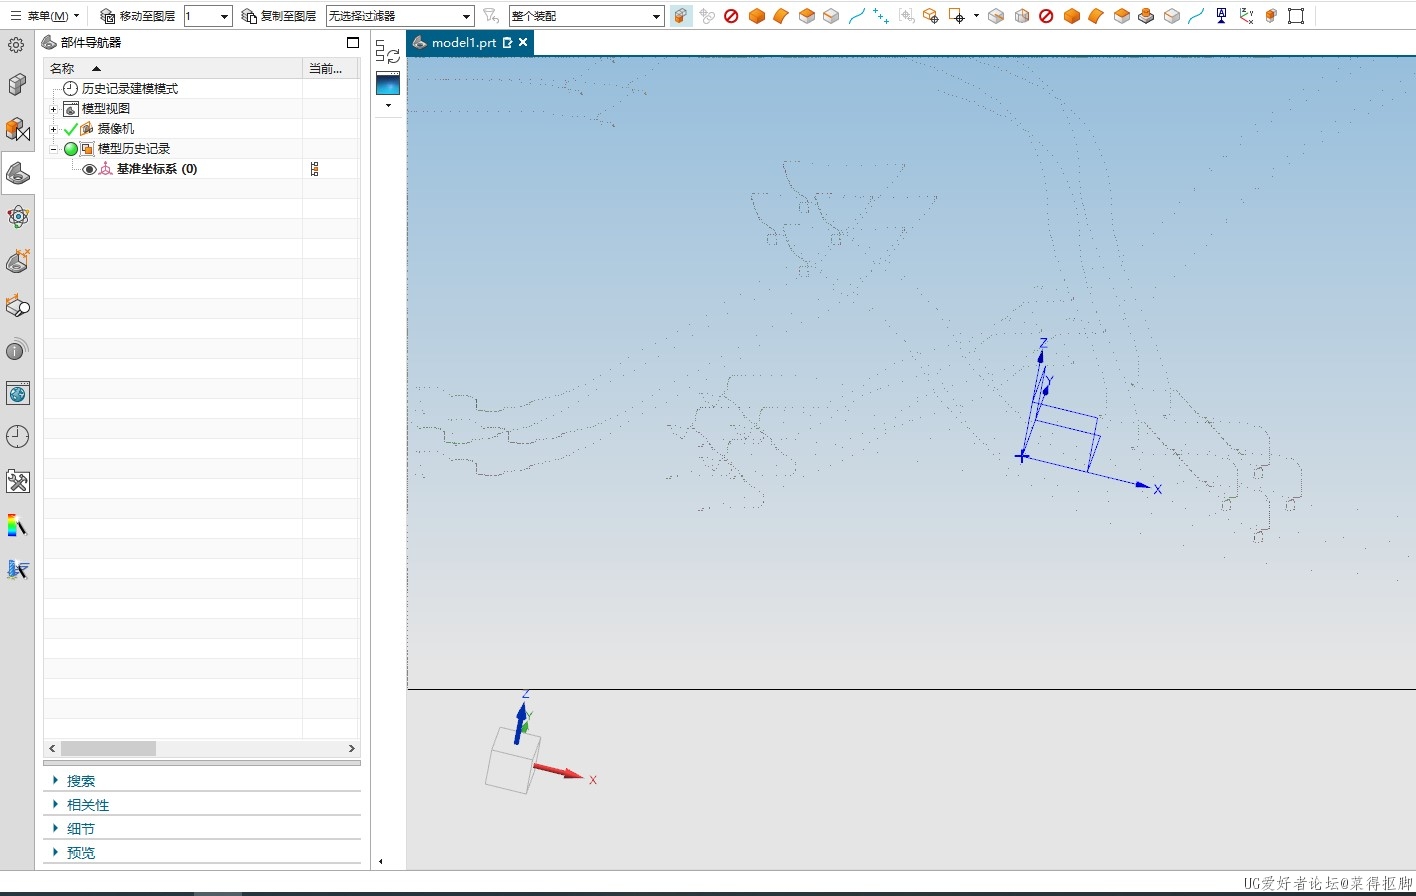Screen dimensions: 1416x896
Task: Click the small orange component cube icon
Action: coord(1271,16)
